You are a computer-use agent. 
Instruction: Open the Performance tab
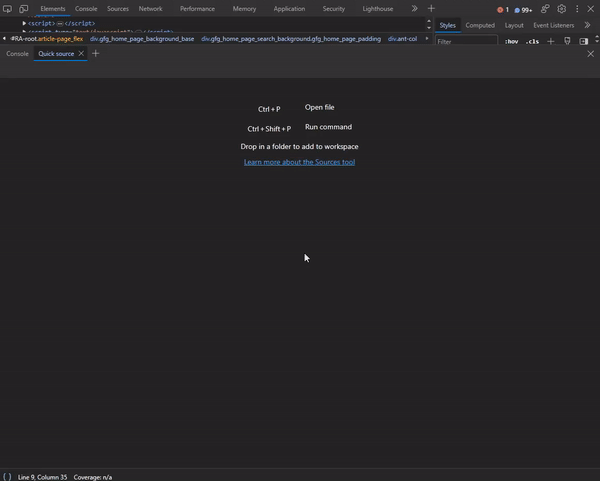click(x=197, y=8)
